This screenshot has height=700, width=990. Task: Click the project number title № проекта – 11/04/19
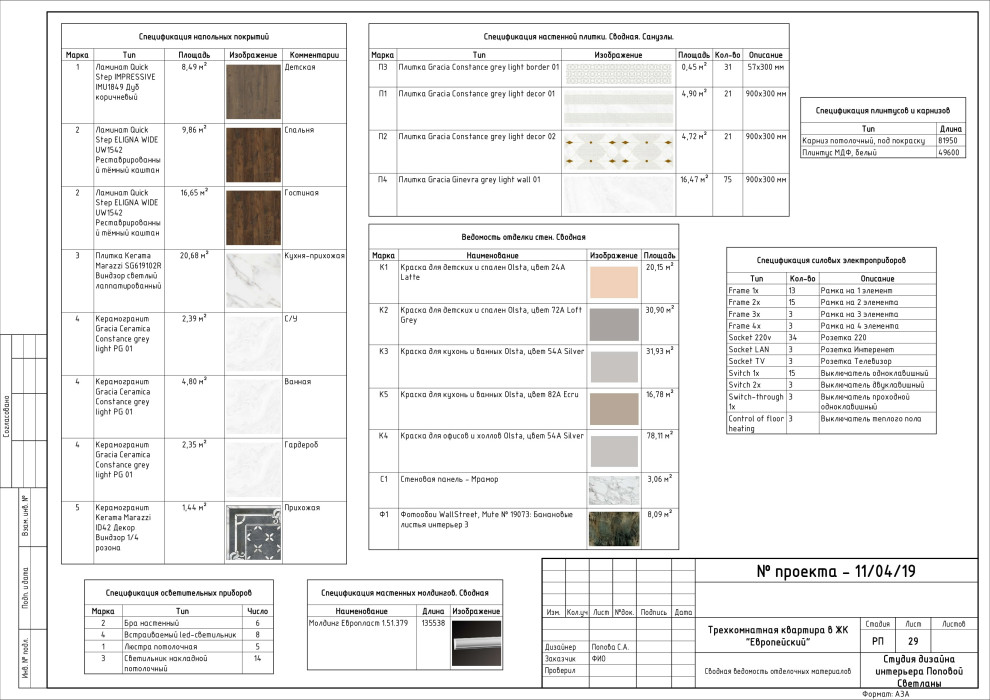point(835,572)
